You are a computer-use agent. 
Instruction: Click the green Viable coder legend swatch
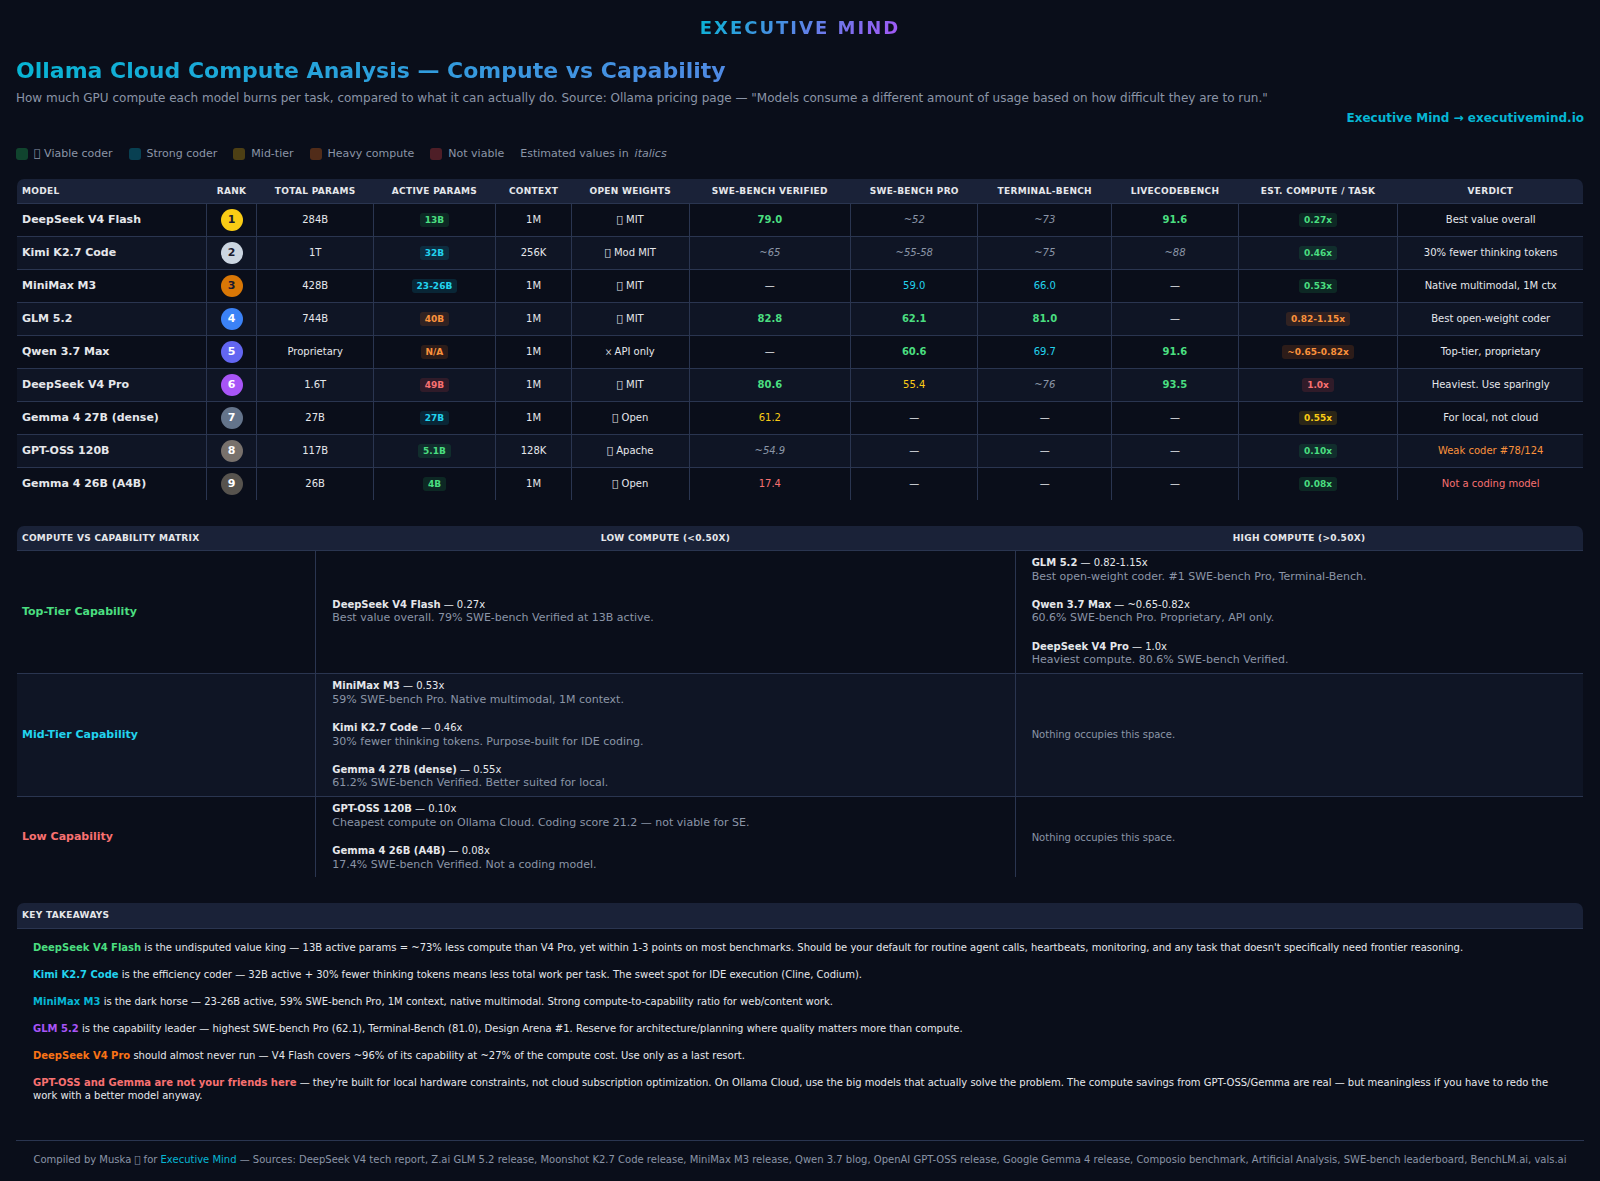coord(22,154)
